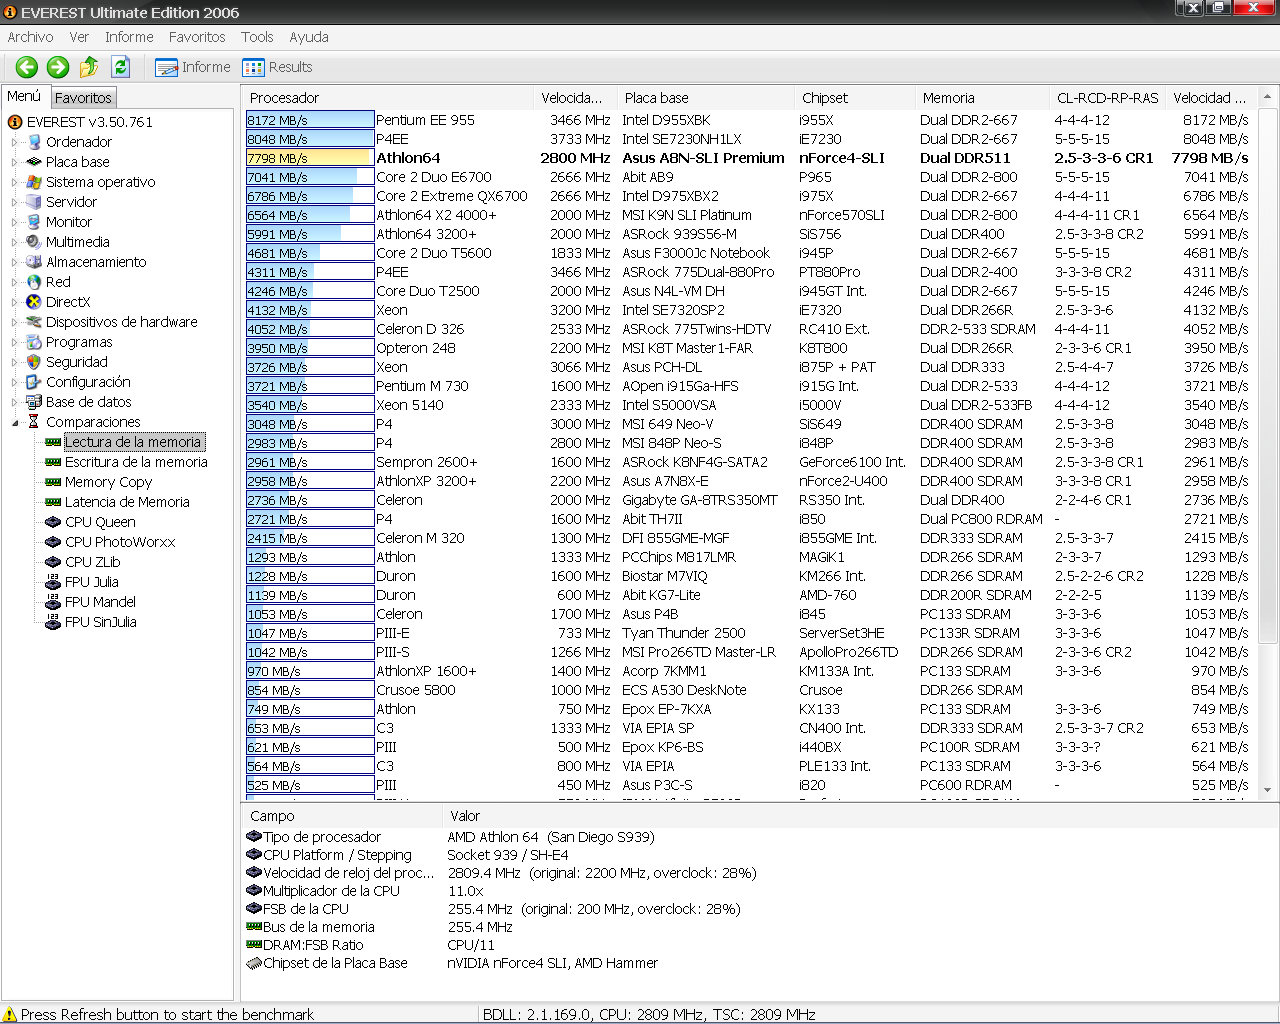
Task: Expand the Multimedia tree node
Action: click(x=15, y=242)
